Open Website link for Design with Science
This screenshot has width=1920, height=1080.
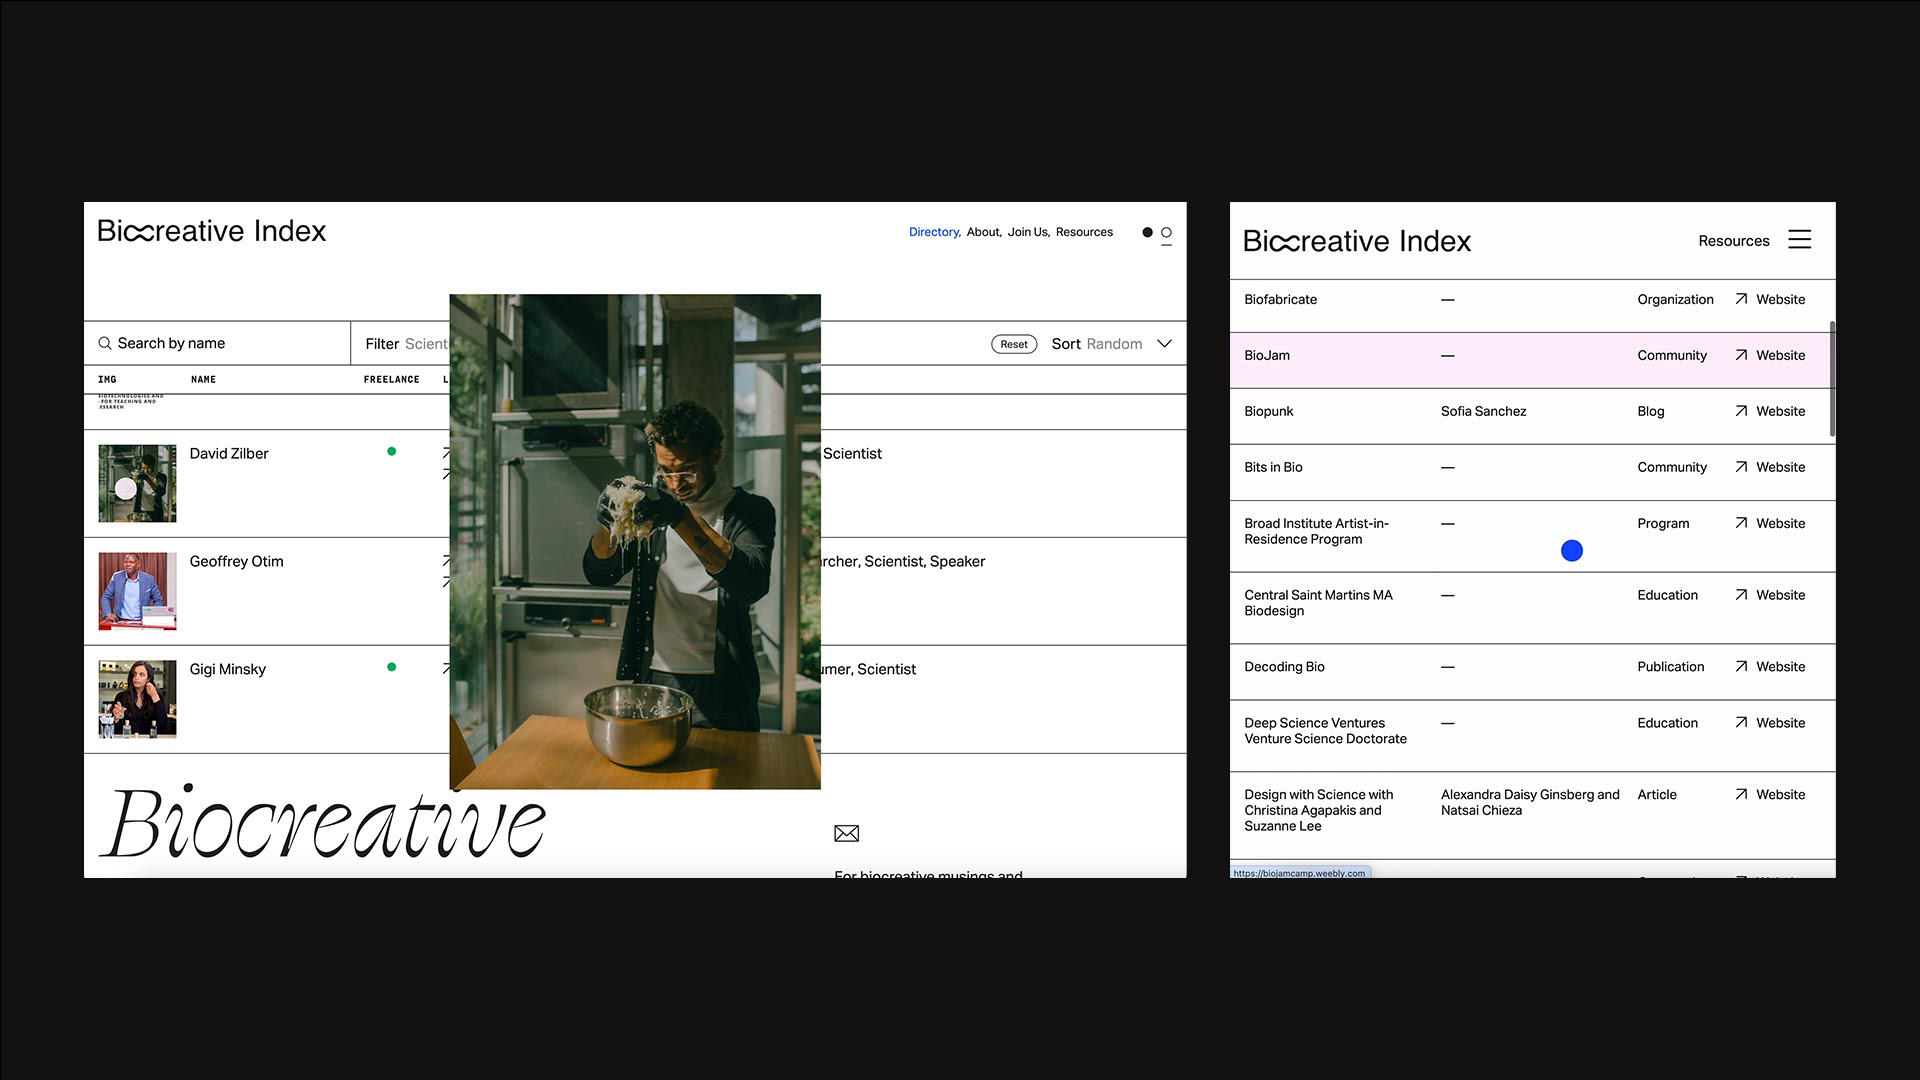point(1781,794)
